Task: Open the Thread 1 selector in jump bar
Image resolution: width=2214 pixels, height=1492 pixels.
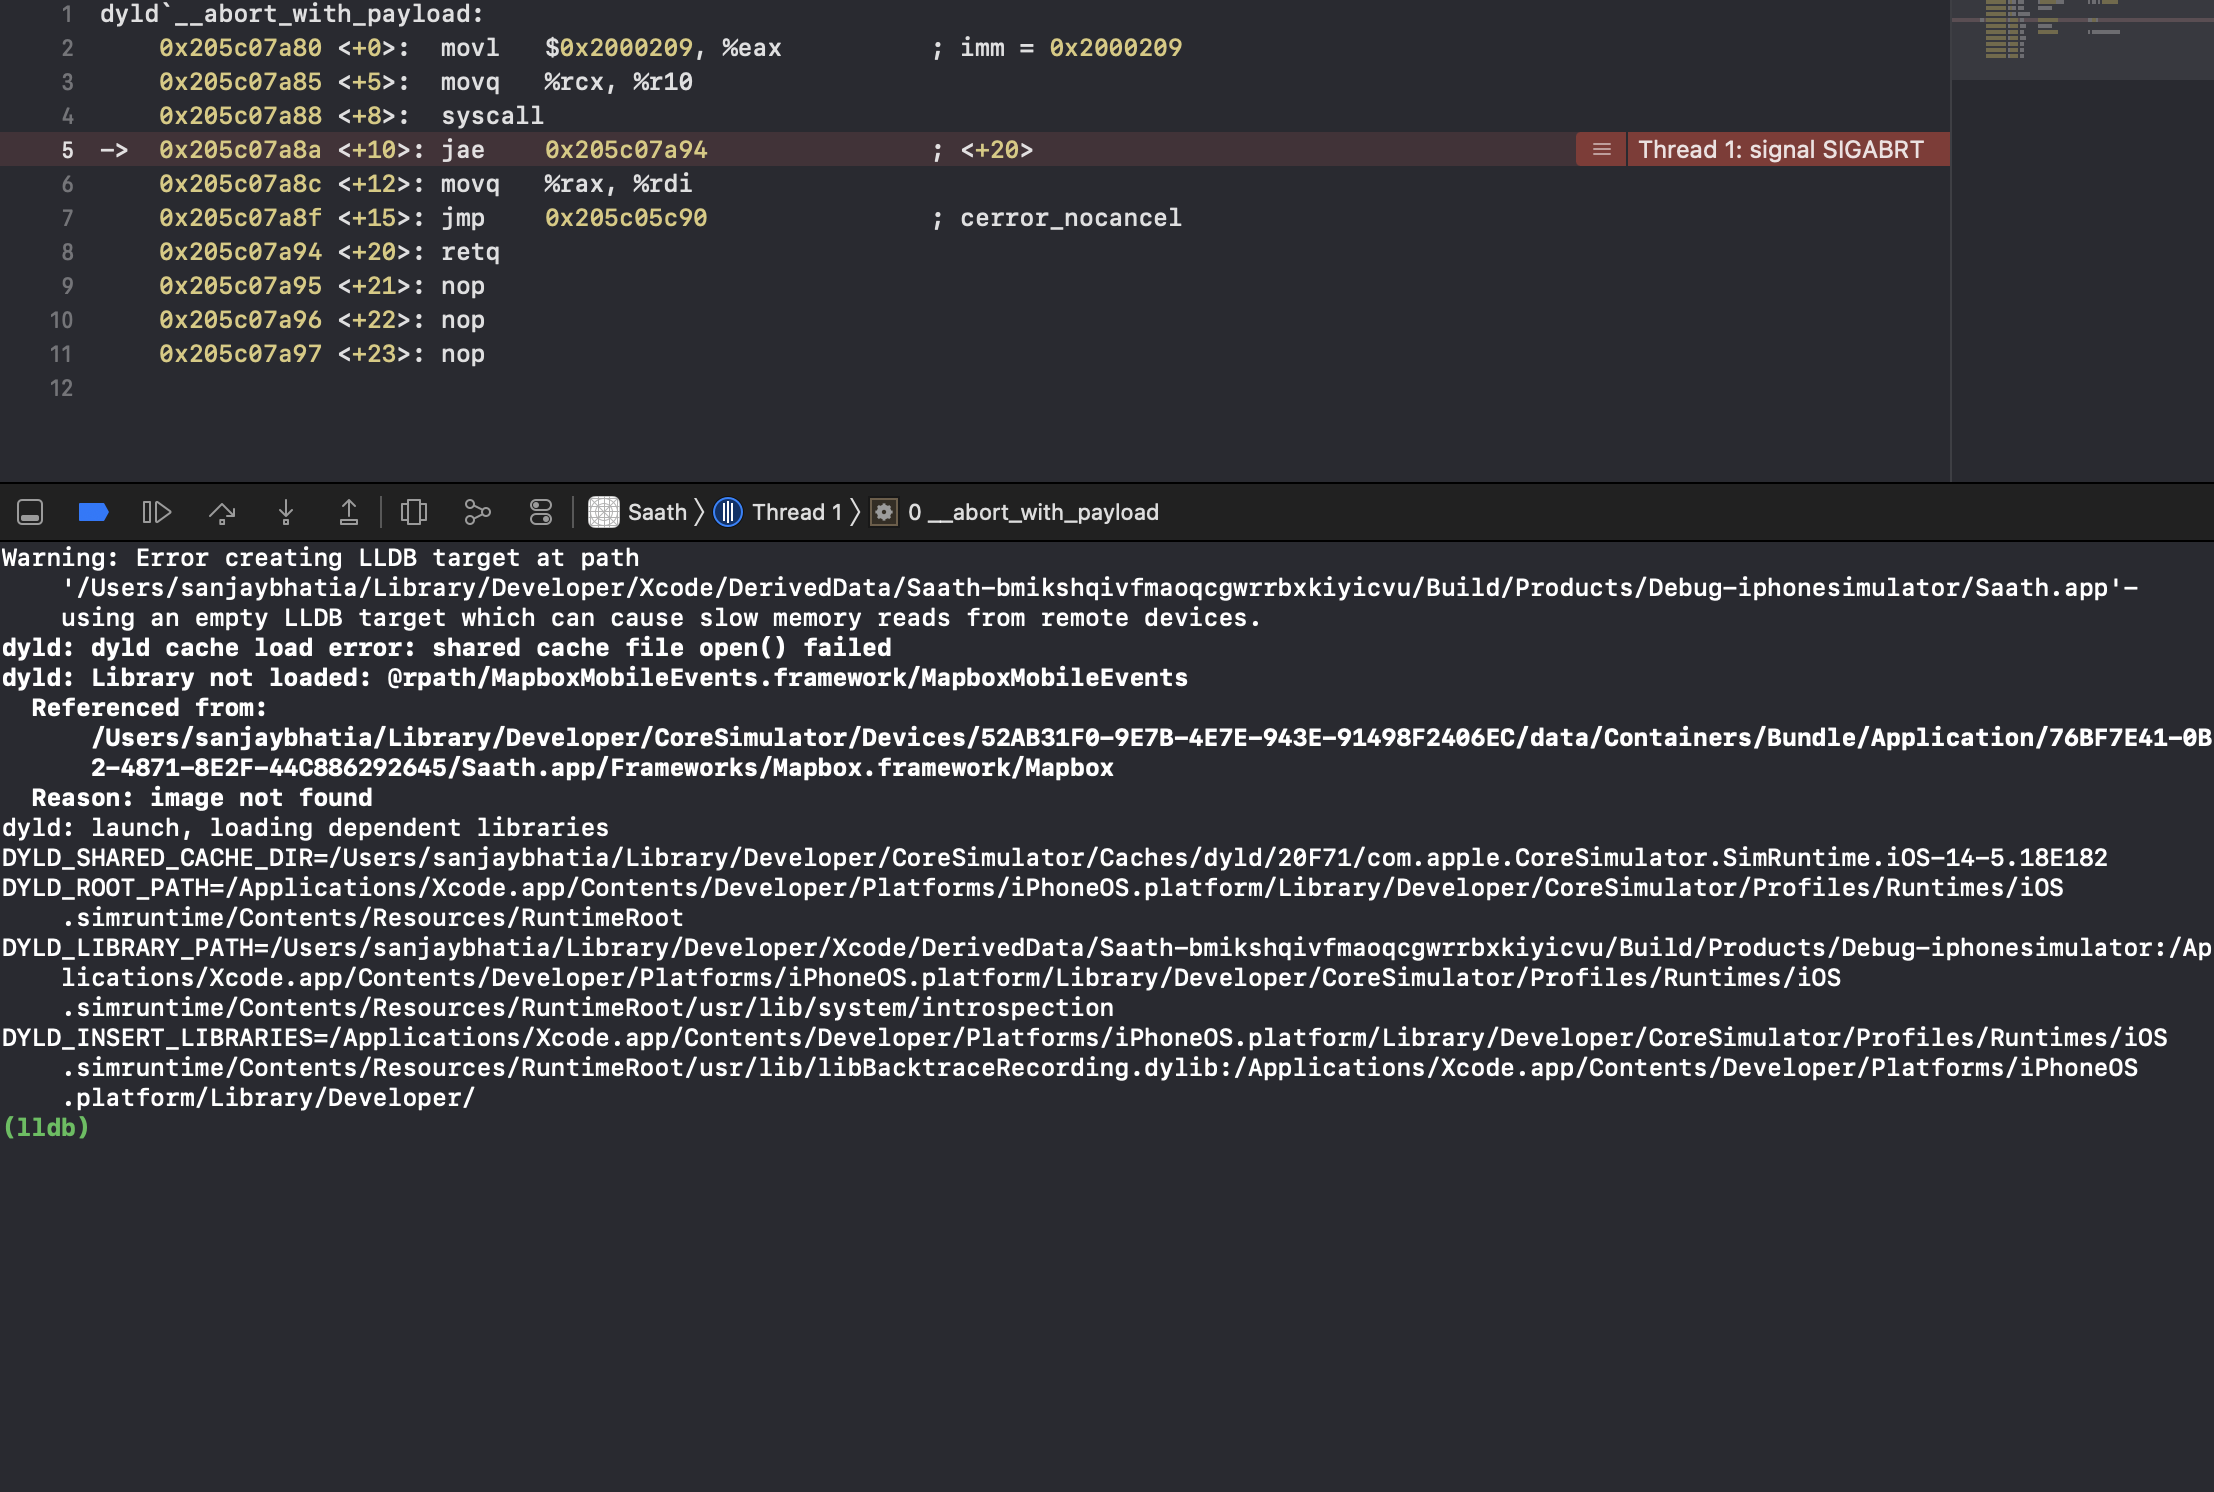Action: pyautogui.click(x=797, y=512)
